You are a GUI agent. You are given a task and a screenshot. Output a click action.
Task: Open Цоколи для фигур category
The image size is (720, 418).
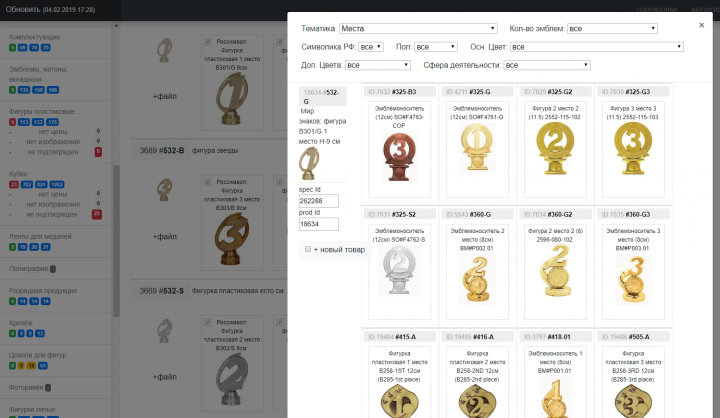38,355
